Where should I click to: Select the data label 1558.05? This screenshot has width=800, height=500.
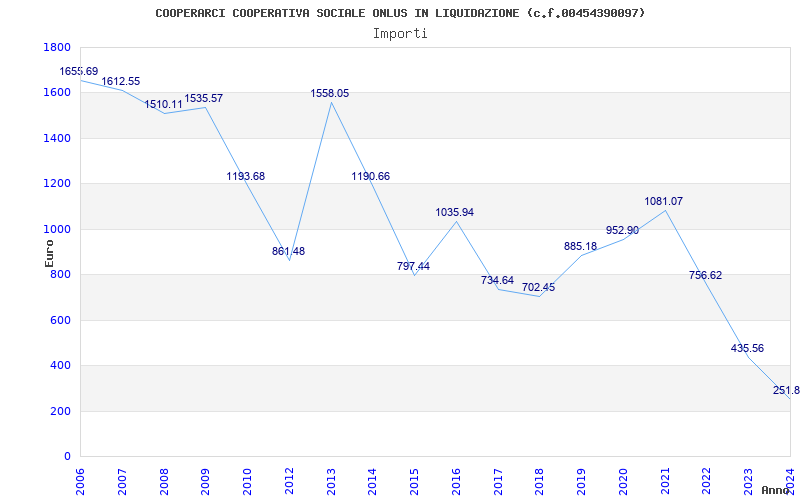tap(330, 93)
